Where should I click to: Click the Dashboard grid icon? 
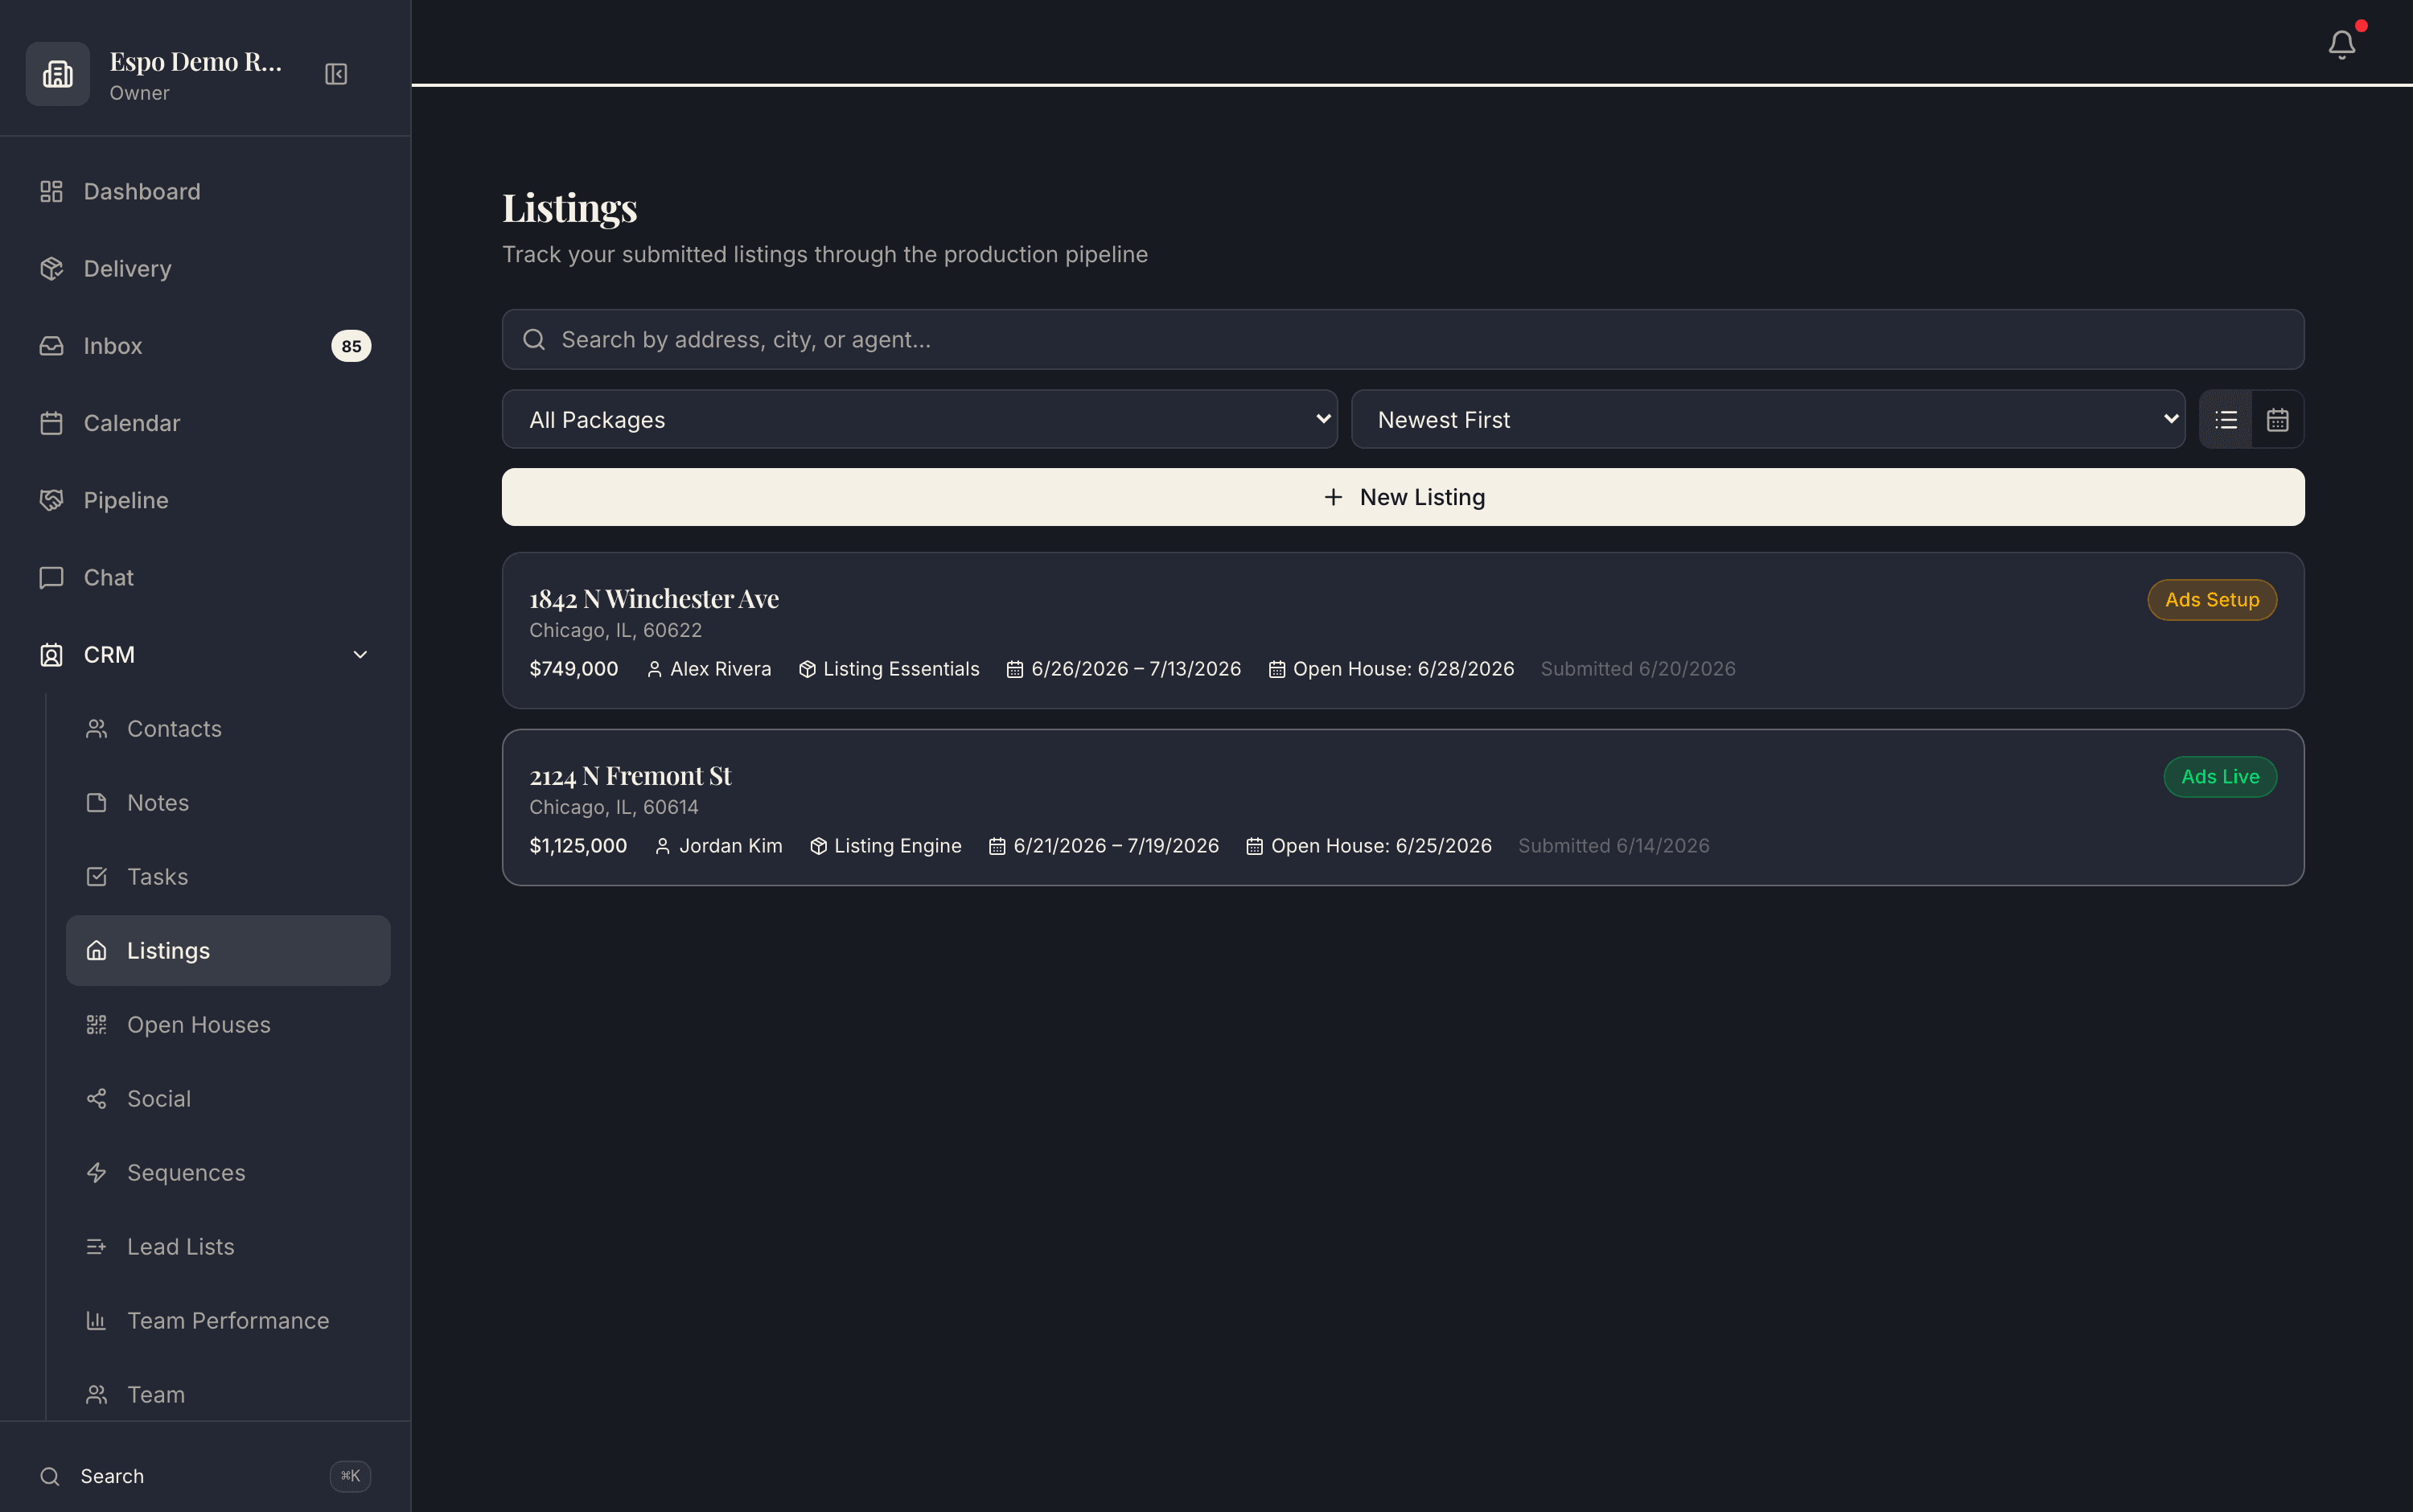(51, 191)
